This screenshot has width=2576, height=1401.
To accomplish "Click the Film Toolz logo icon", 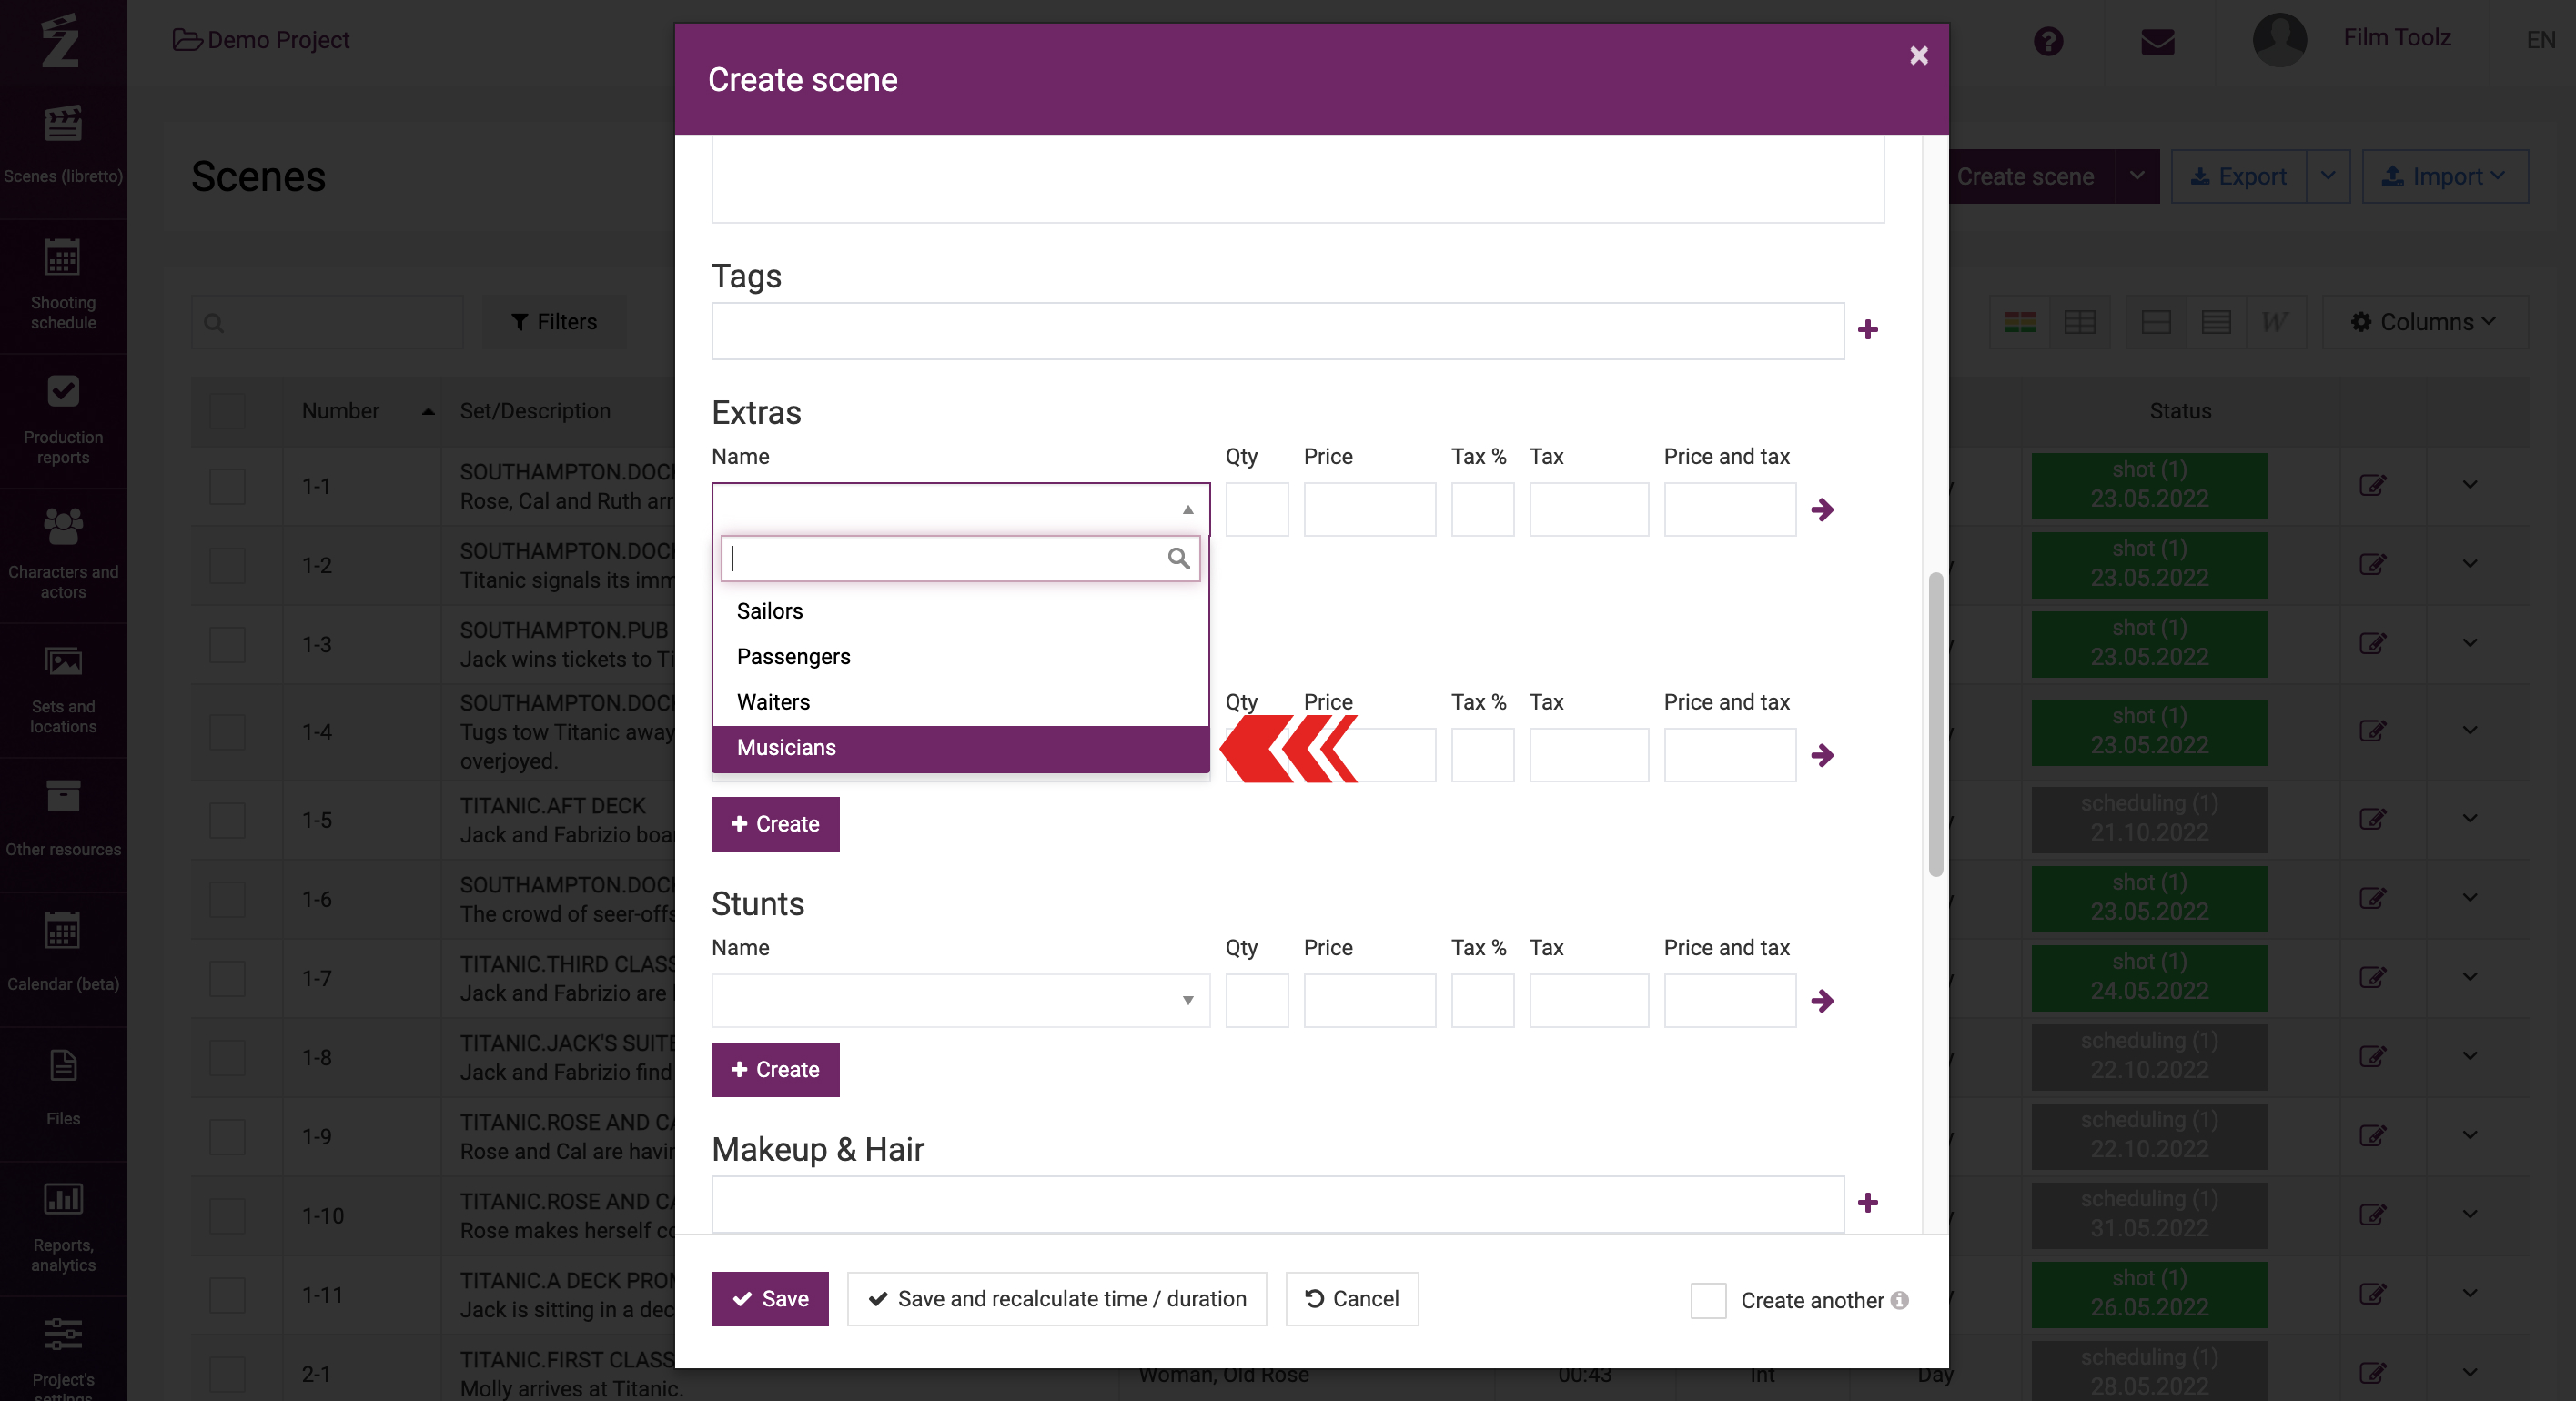I will (x=60, y=41).
